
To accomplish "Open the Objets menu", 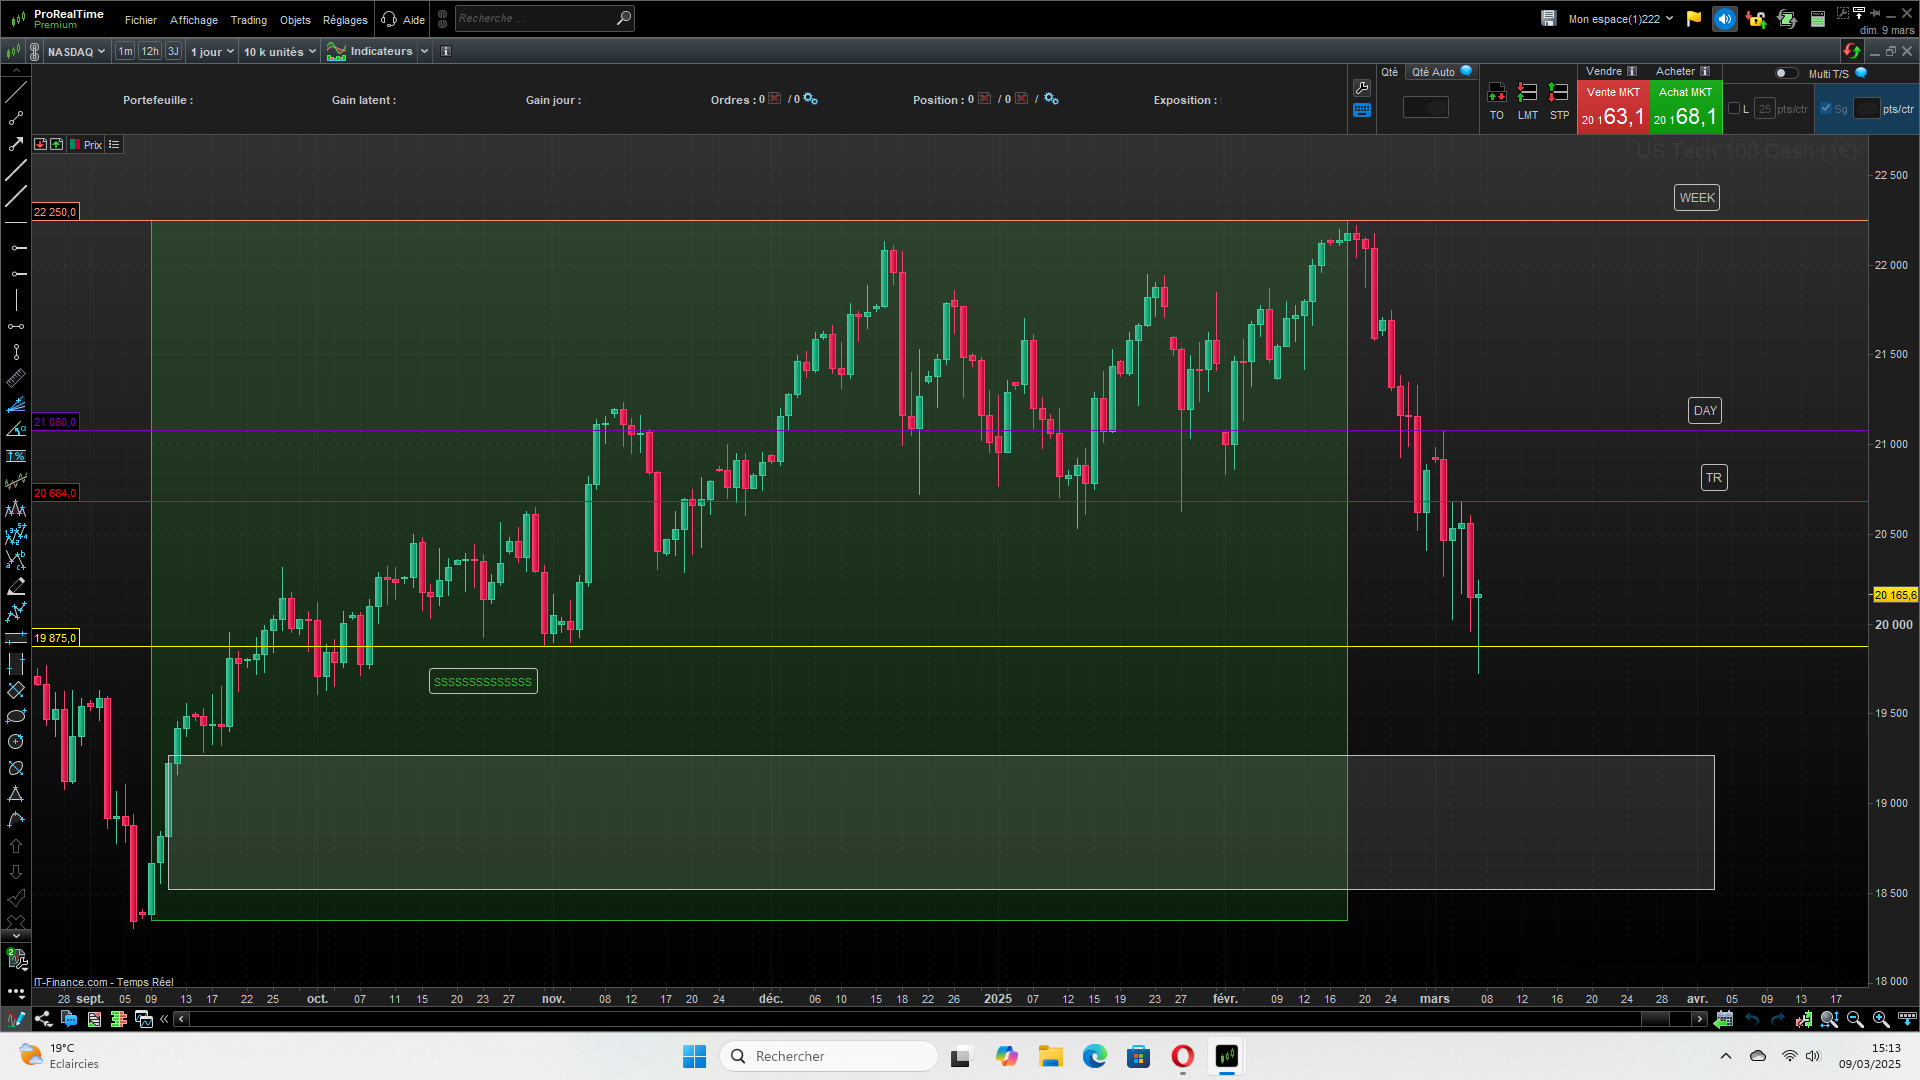I will pyautogui.click(x=295, y=20).
